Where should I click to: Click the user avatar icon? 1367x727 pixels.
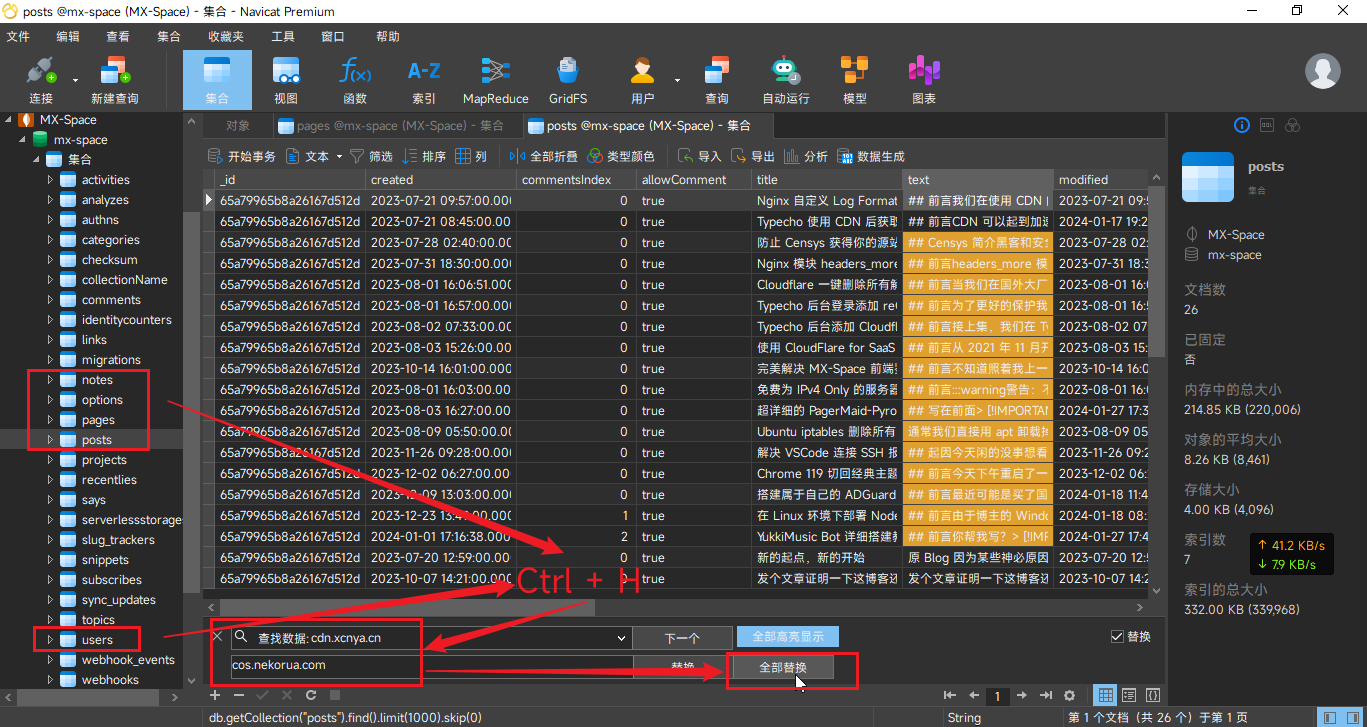1323,72
